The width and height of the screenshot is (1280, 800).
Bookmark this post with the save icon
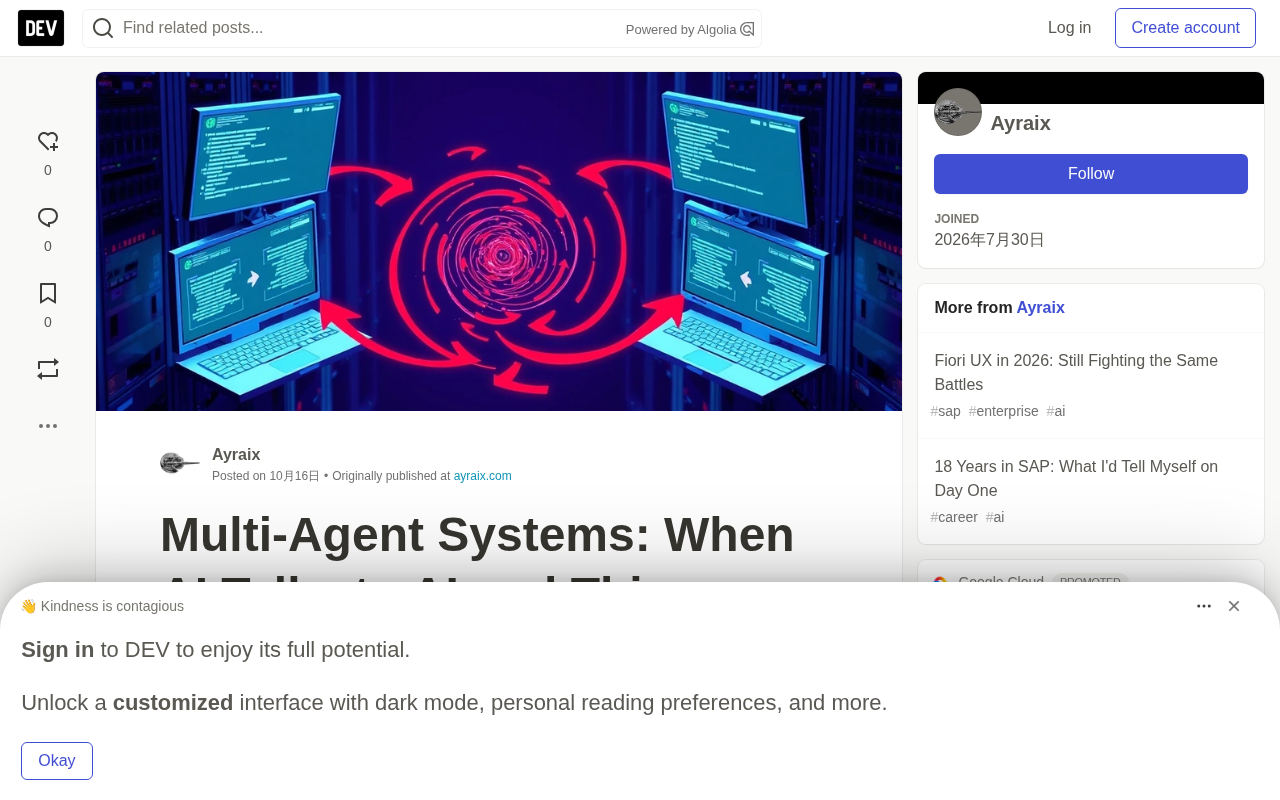pos(48,294)
